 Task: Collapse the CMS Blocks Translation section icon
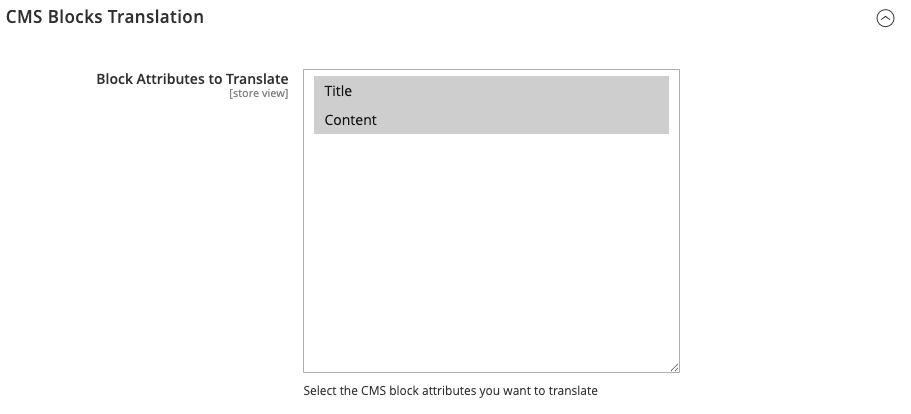tap(885, 18)
